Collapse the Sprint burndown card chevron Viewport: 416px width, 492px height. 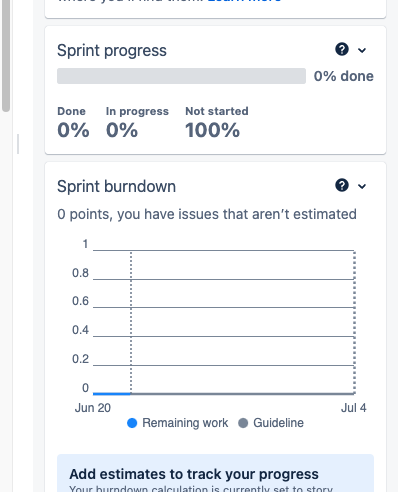coord(362,186)
